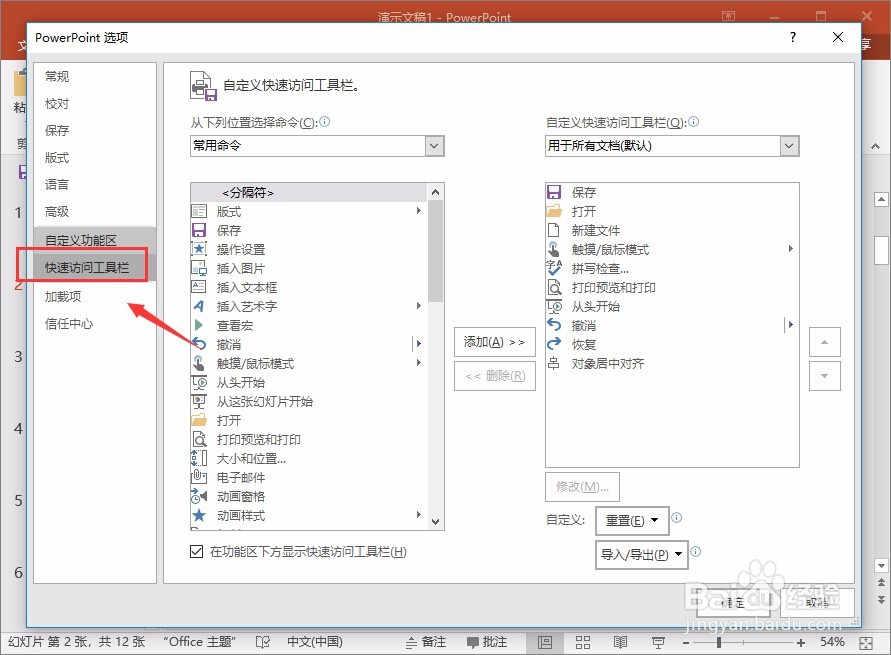Click Save (保存) icon in right toolbar list
The width and height of the screenshot is (891, 655).
[x=554, y=192]
